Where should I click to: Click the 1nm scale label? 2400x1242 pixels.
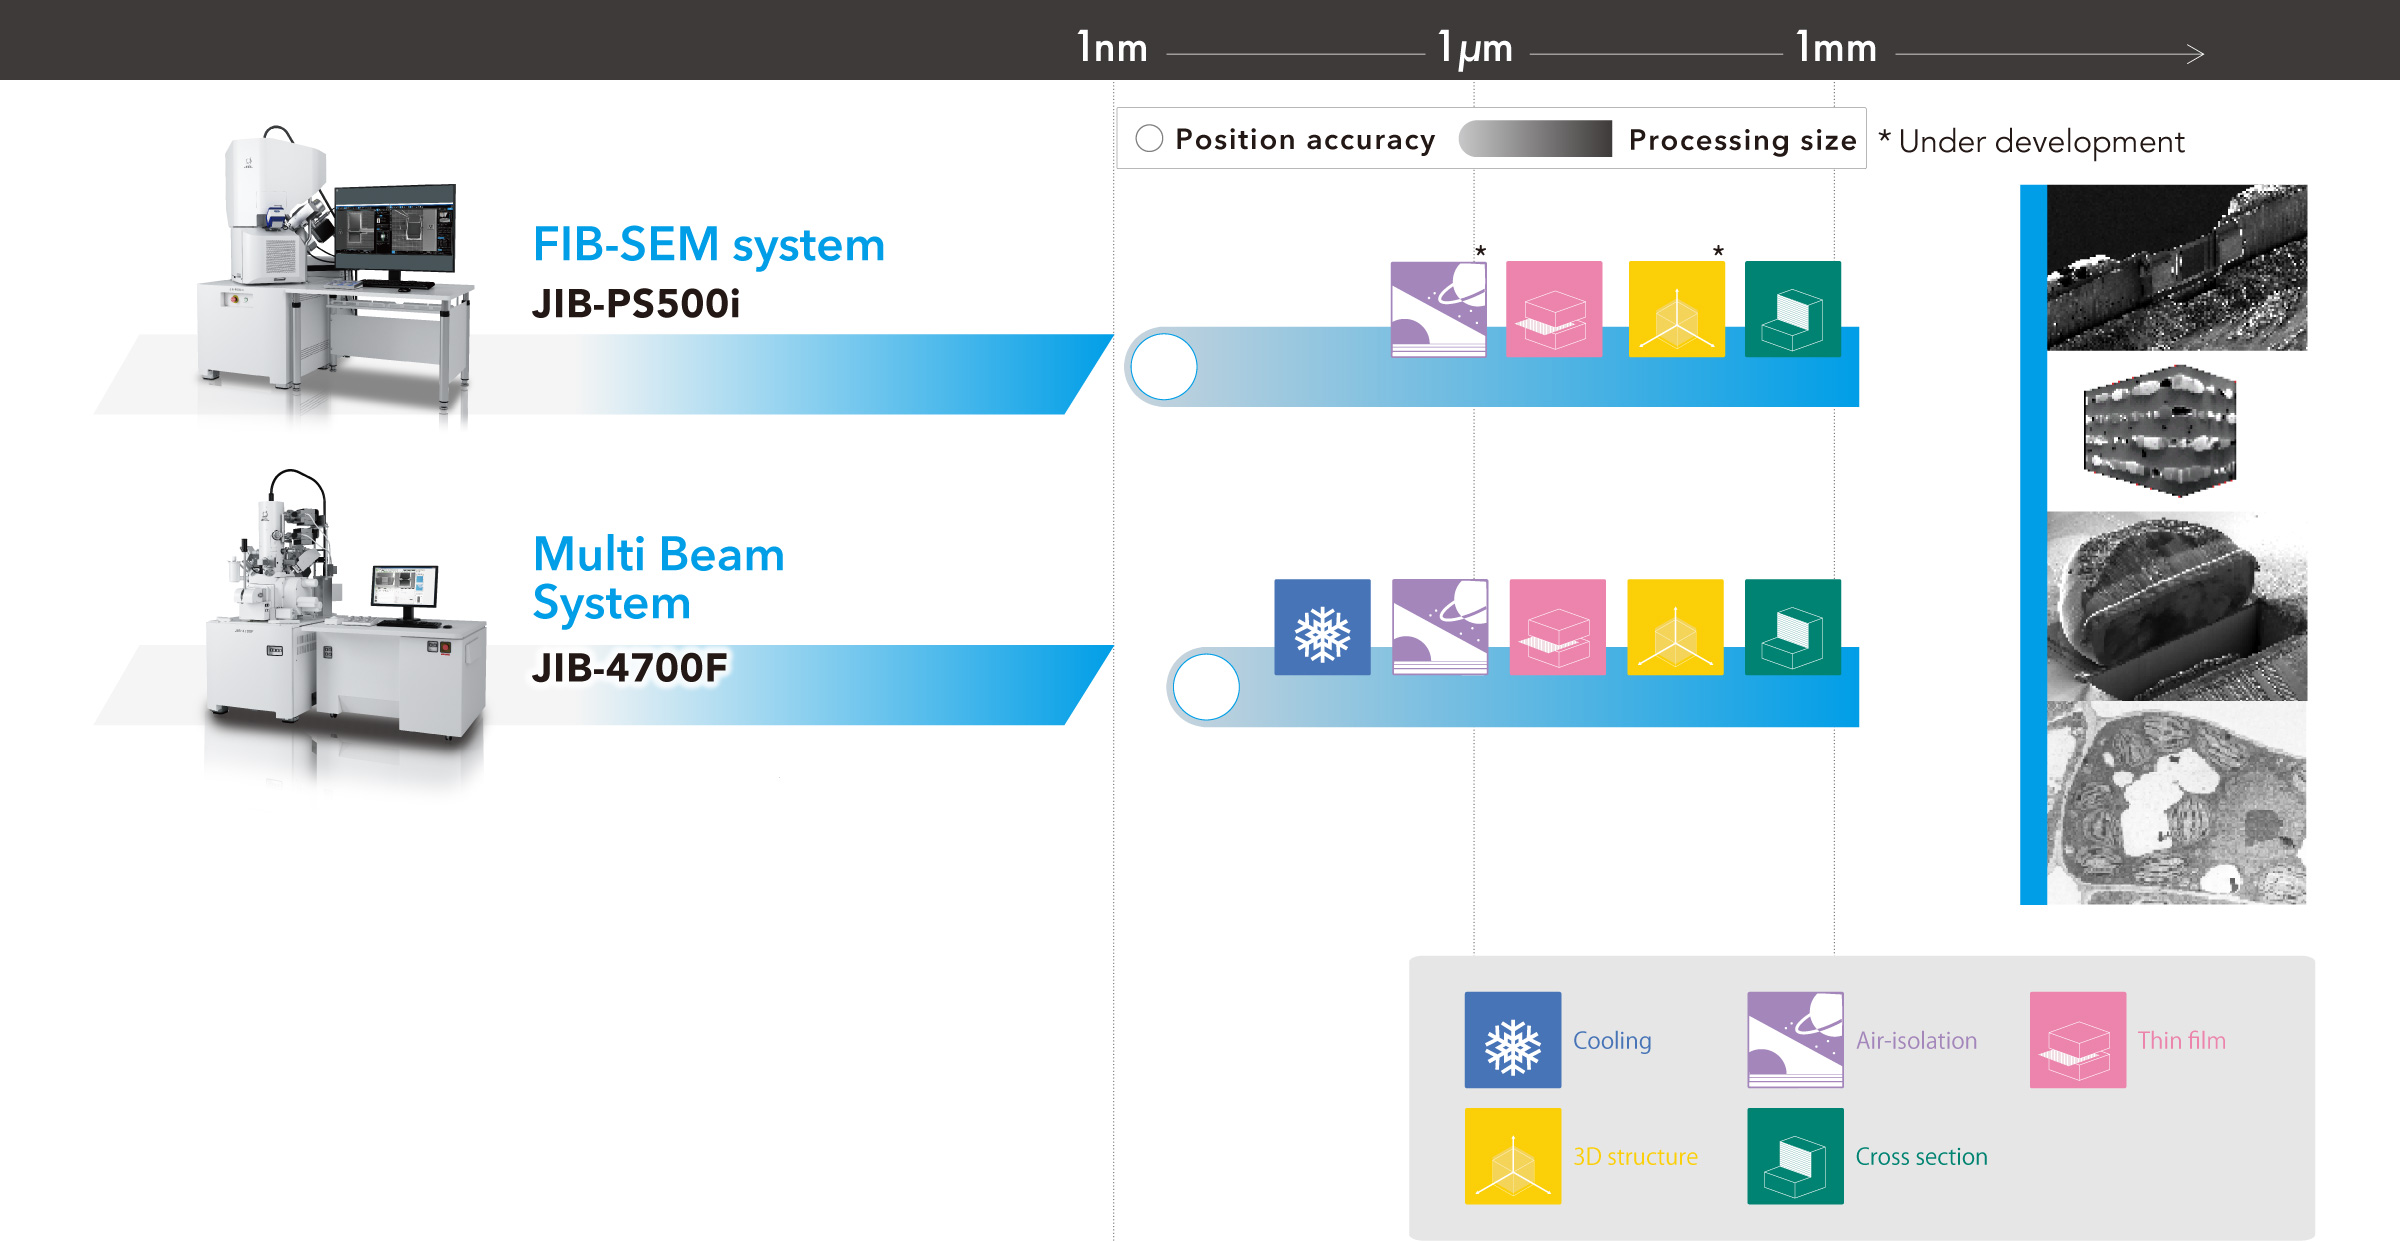point(1112,47)
